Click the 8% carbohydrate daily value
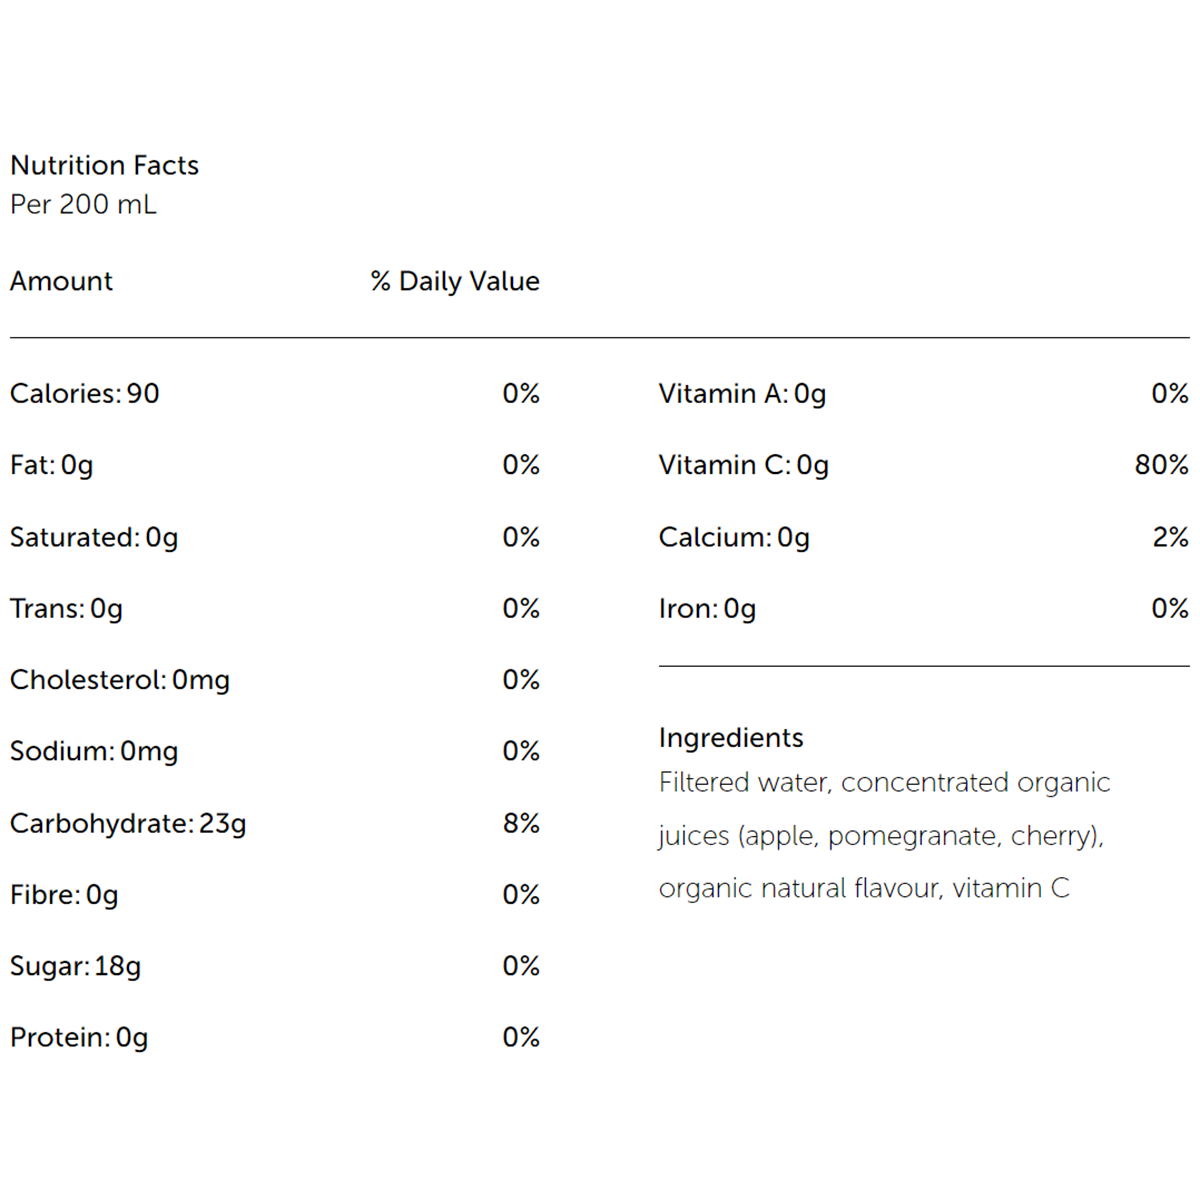 point(521,823)
